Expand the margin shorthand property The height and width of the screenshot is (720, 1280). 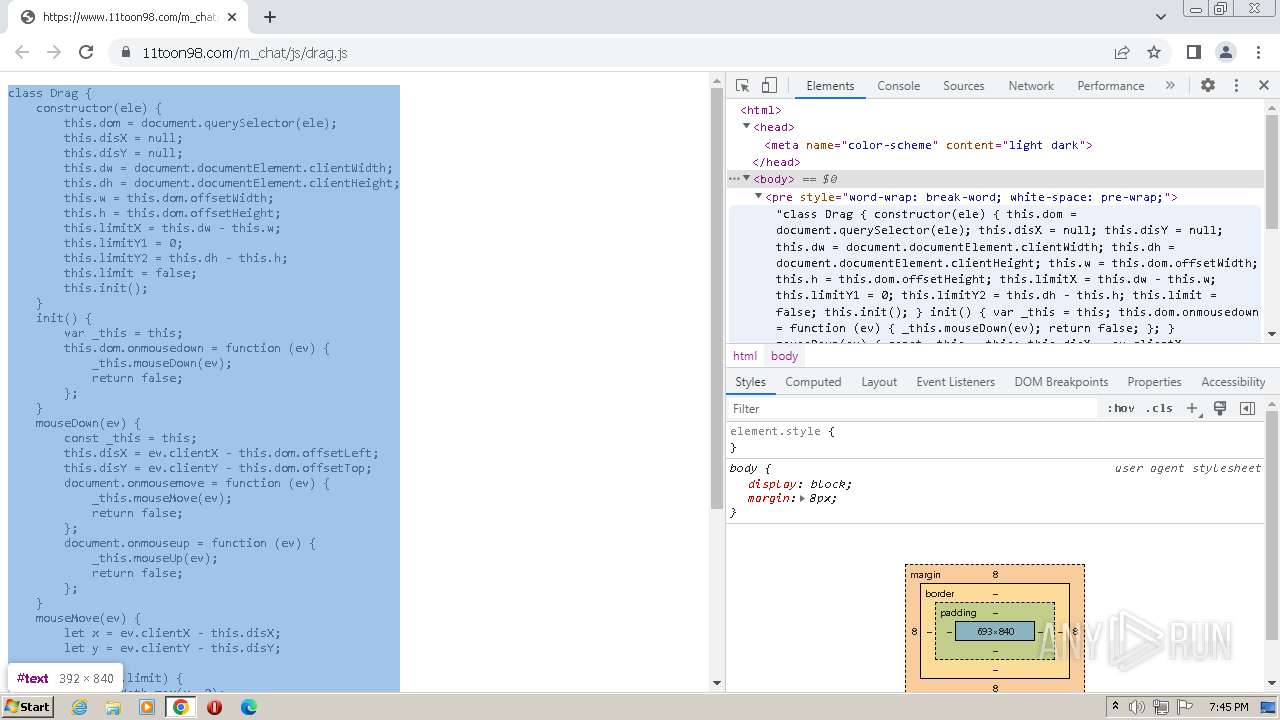(x=802, y=498)
